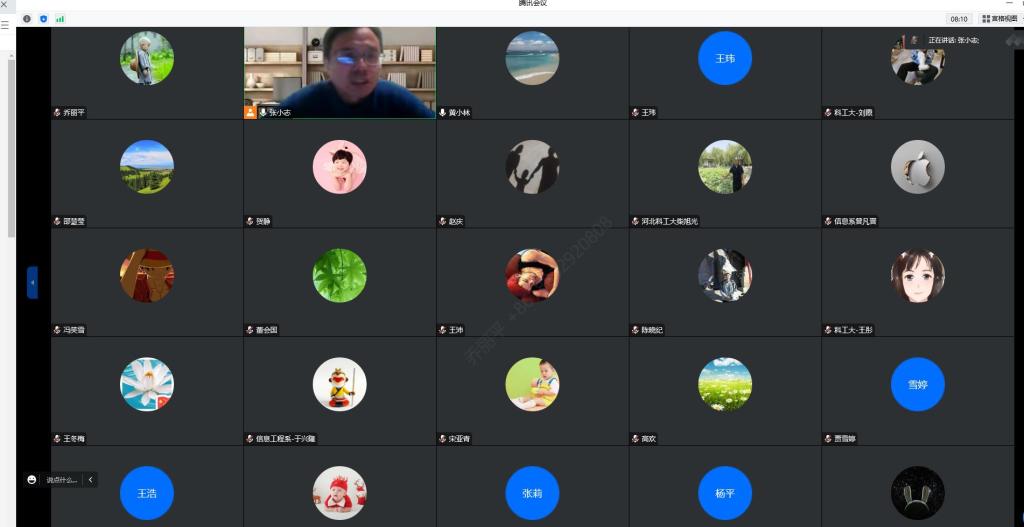Viewport: 1024px width, 527px height.
Task: Click the muted microphone icon next to 王玮
Action: (x=635, y=113)
